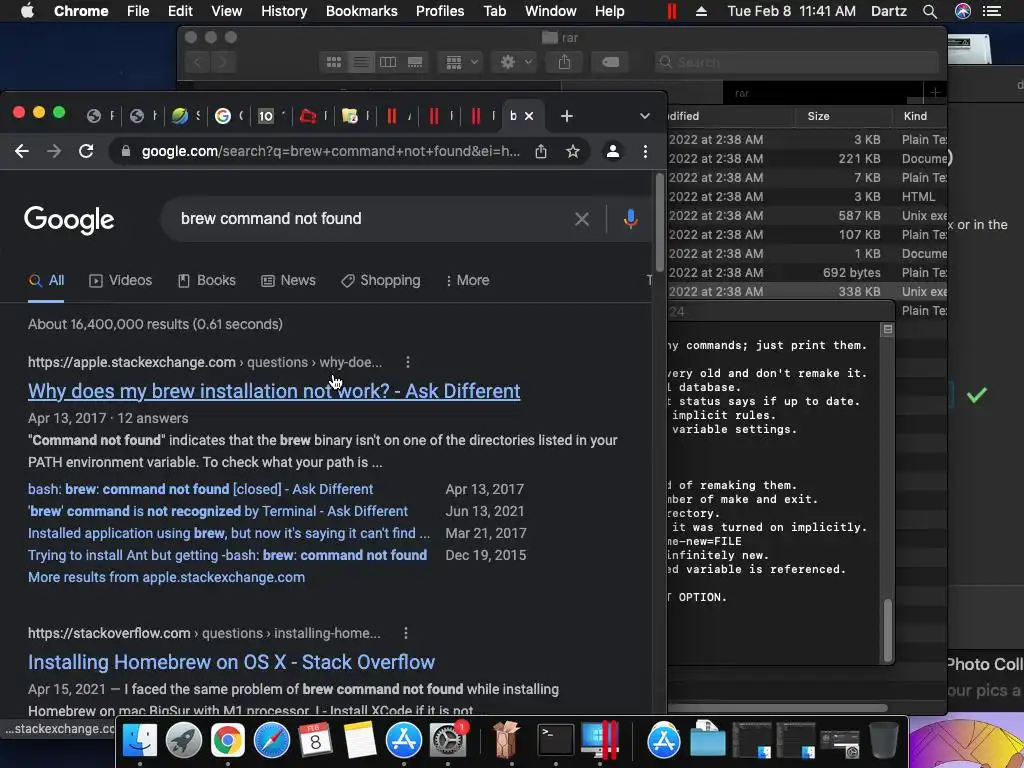This screenshot has height=768, width=1024.
Task: Open a new Chrome tab
Action: tap(566, 116)
